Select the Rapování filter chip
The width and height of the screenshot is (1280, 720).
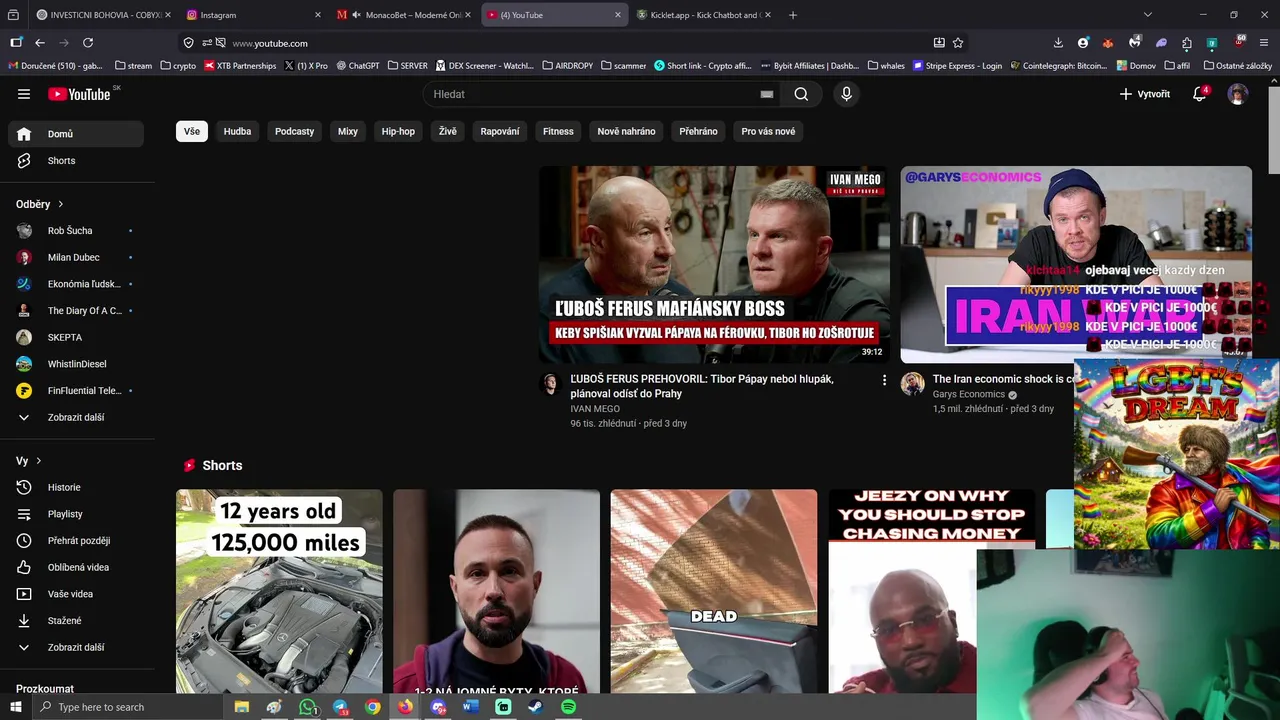(x=500, y=131)
